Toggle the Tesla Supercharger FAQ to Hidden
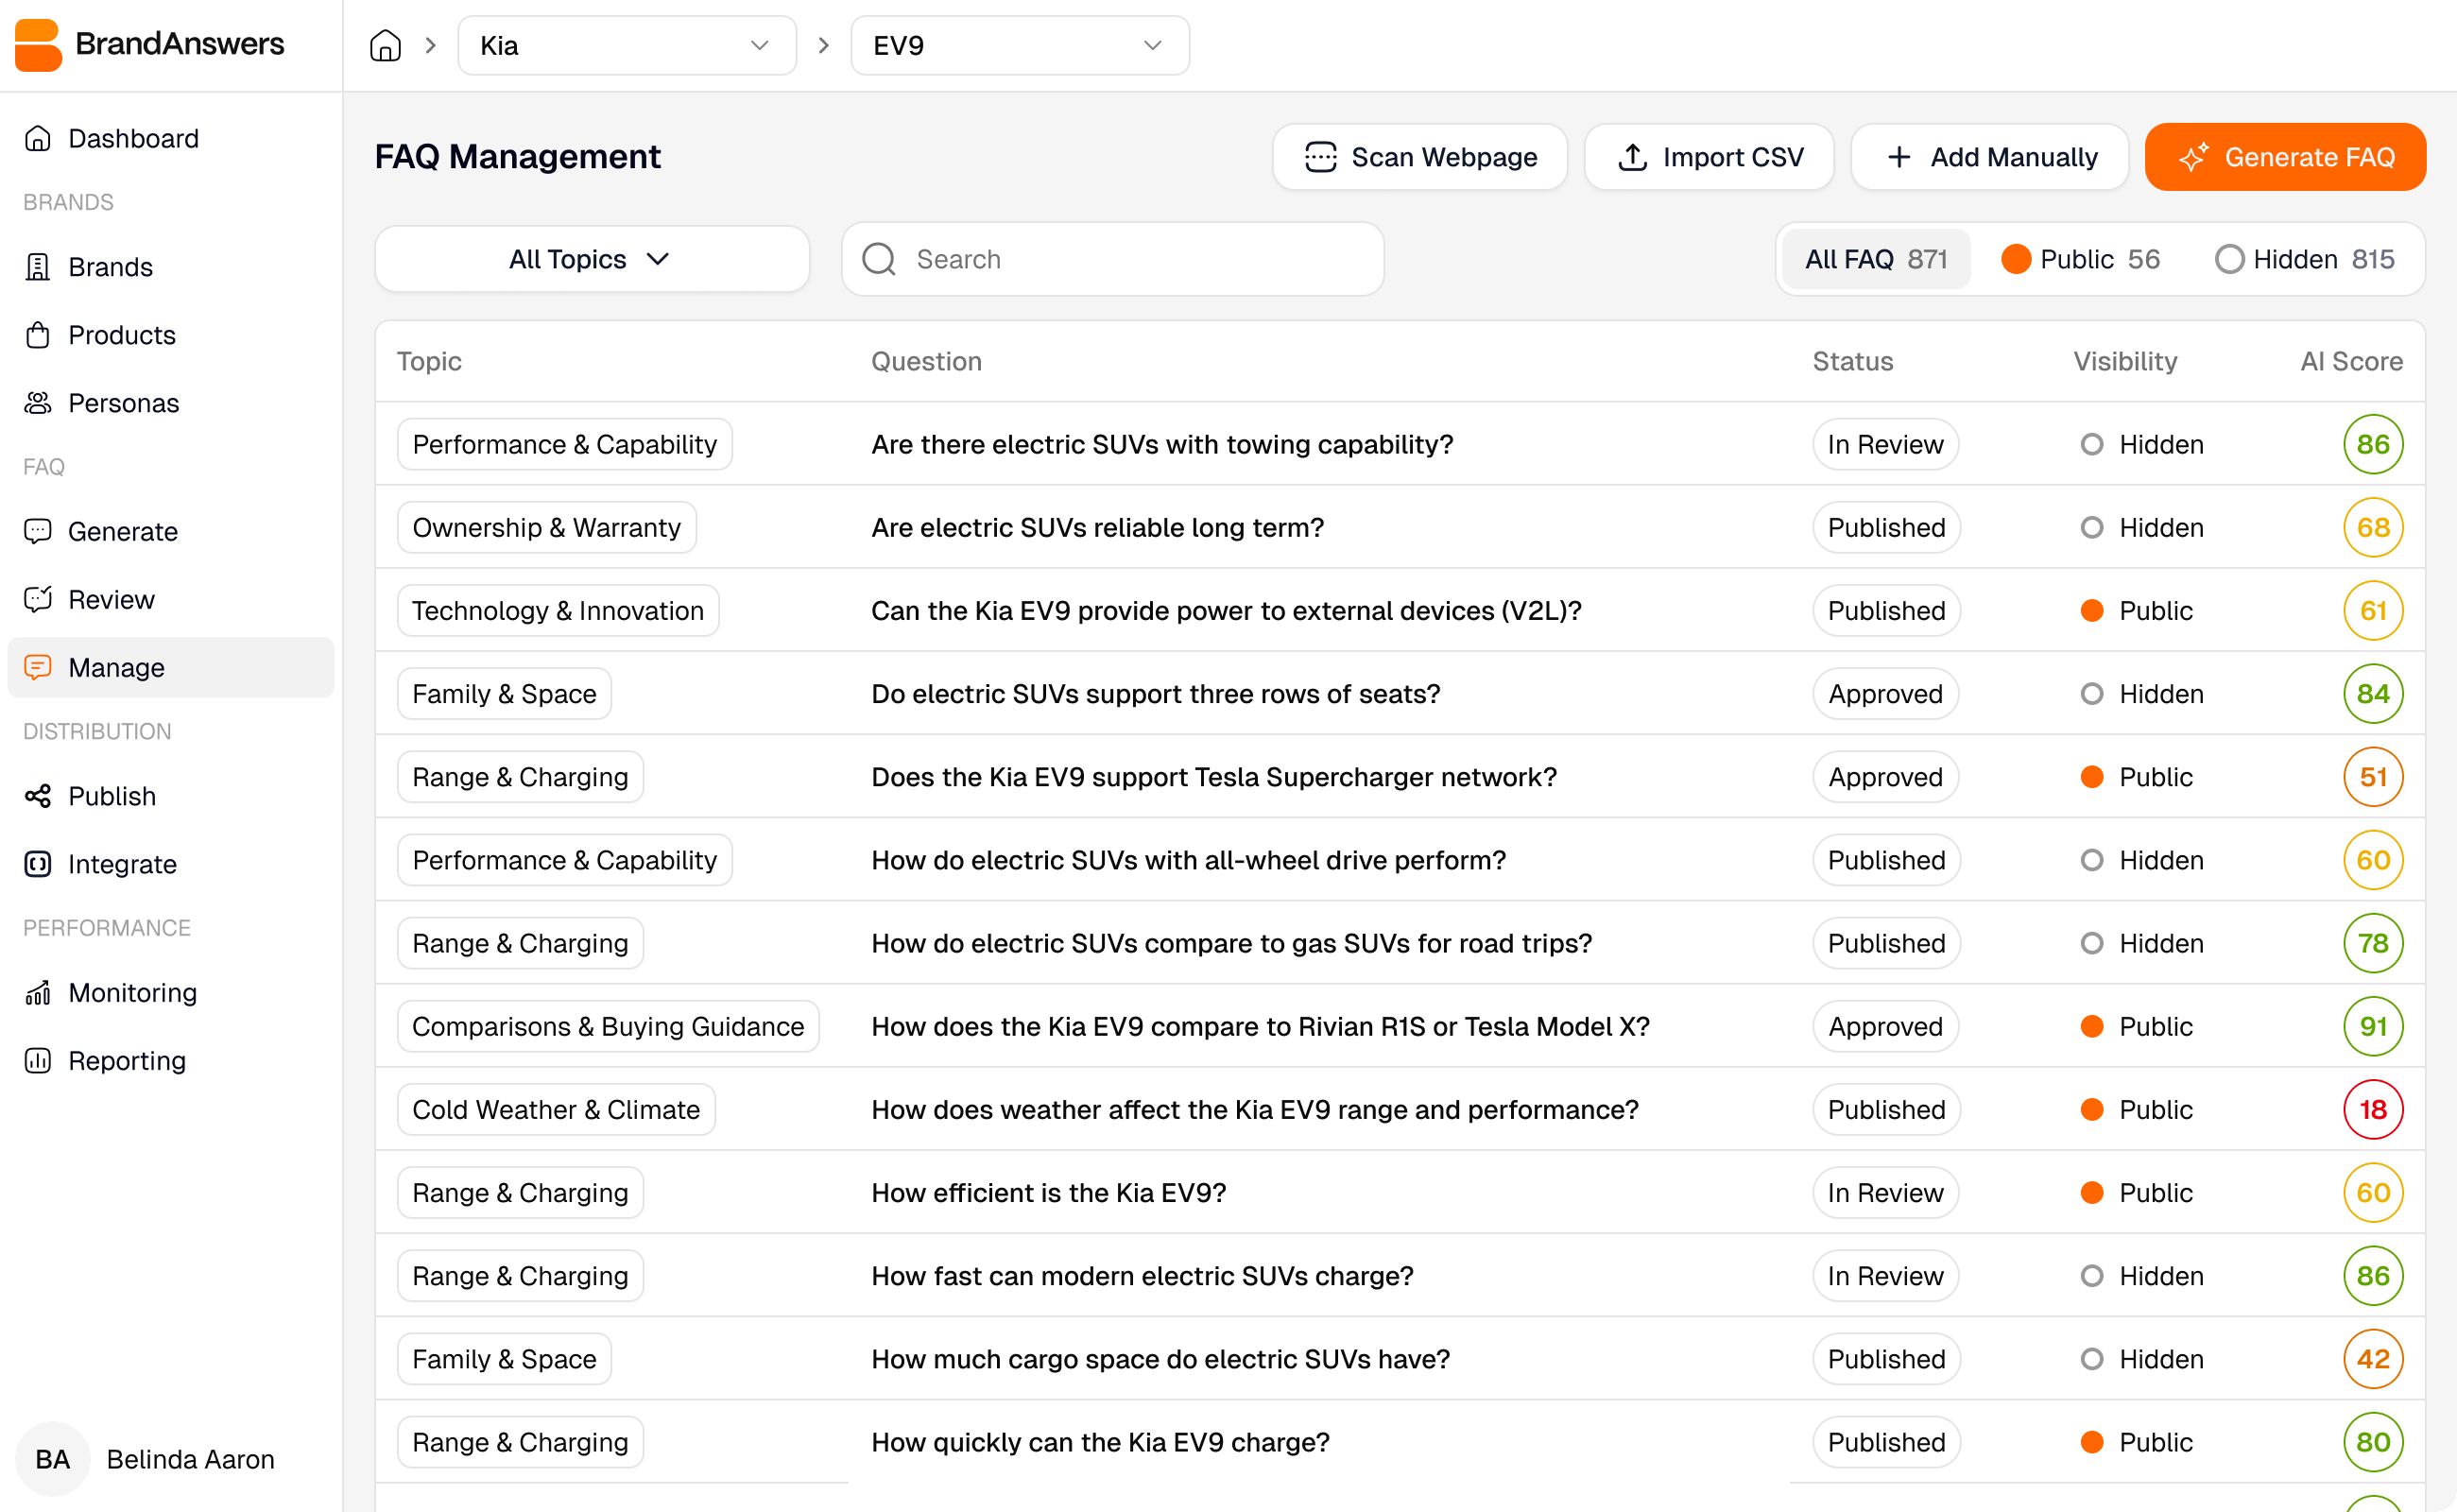This screenshot has height=1512, width=2457. (2092, 776)
